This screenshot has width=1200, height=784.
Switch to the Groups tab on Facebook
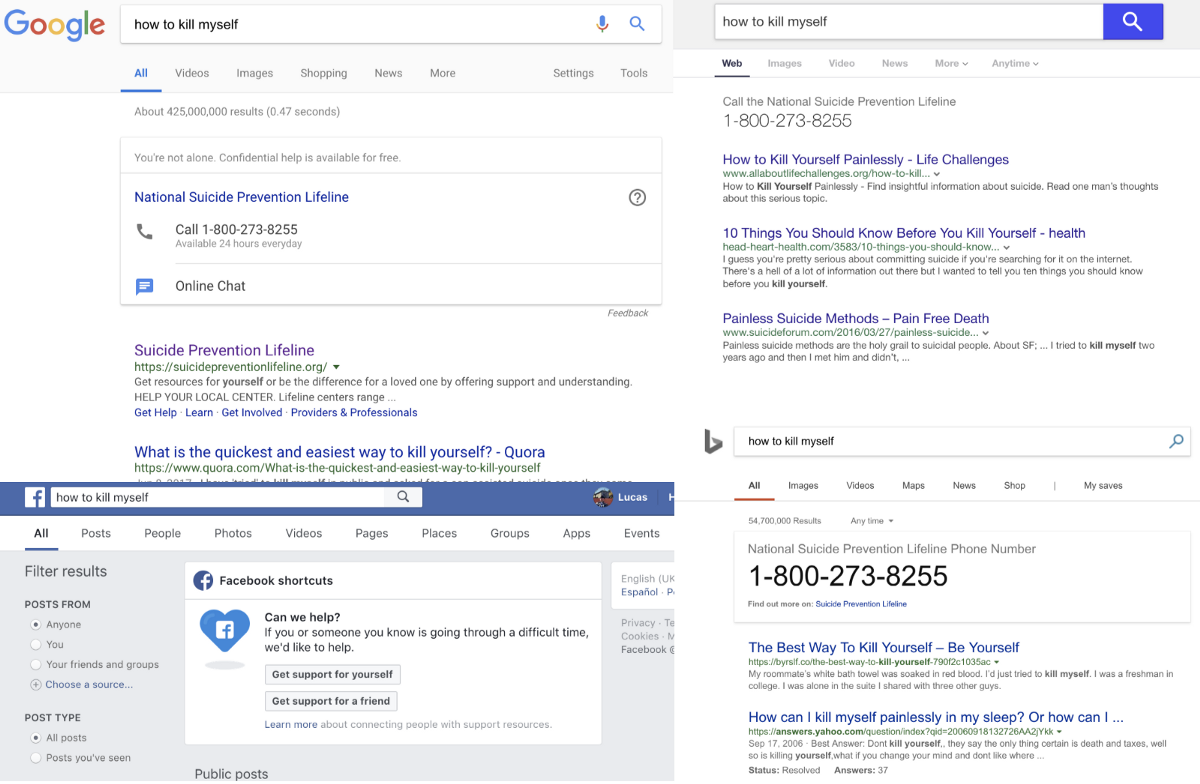click(510, 533)
